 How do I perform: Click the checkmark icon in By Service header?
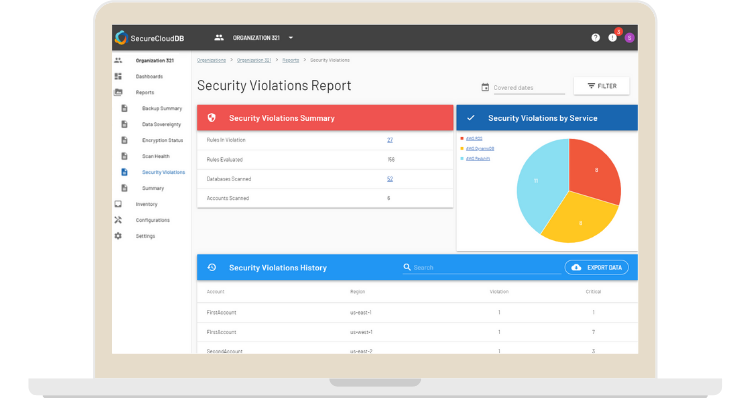[471, 118]
